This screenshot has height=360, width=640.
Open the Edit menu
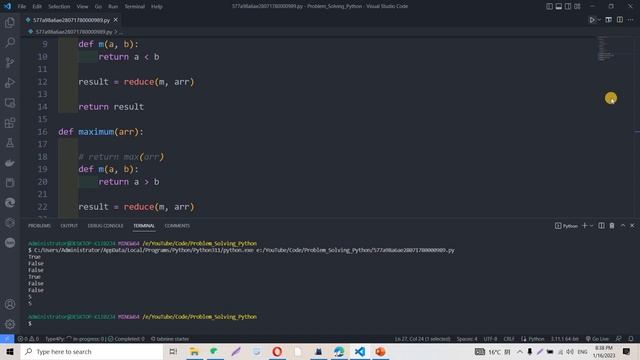point(37,7)
